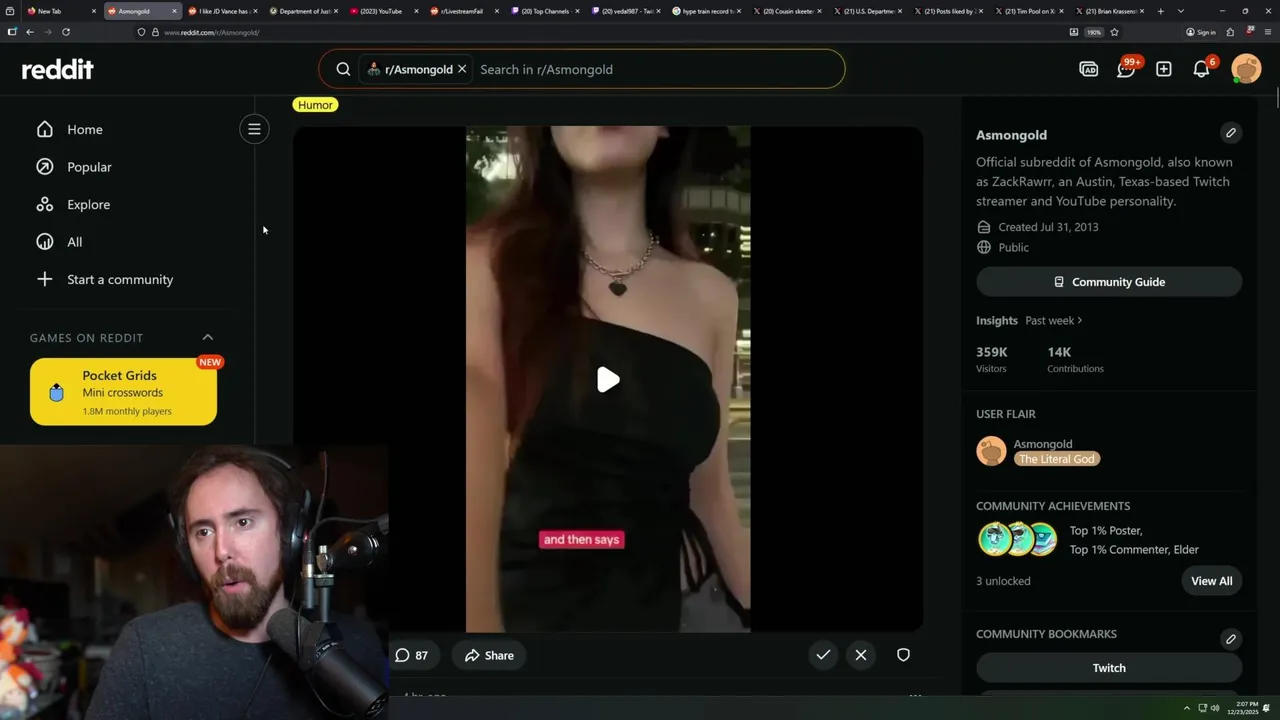Collapse the Games on Reddit section
This screenshot has width=1280, height=720.
(x=208, y=337)
